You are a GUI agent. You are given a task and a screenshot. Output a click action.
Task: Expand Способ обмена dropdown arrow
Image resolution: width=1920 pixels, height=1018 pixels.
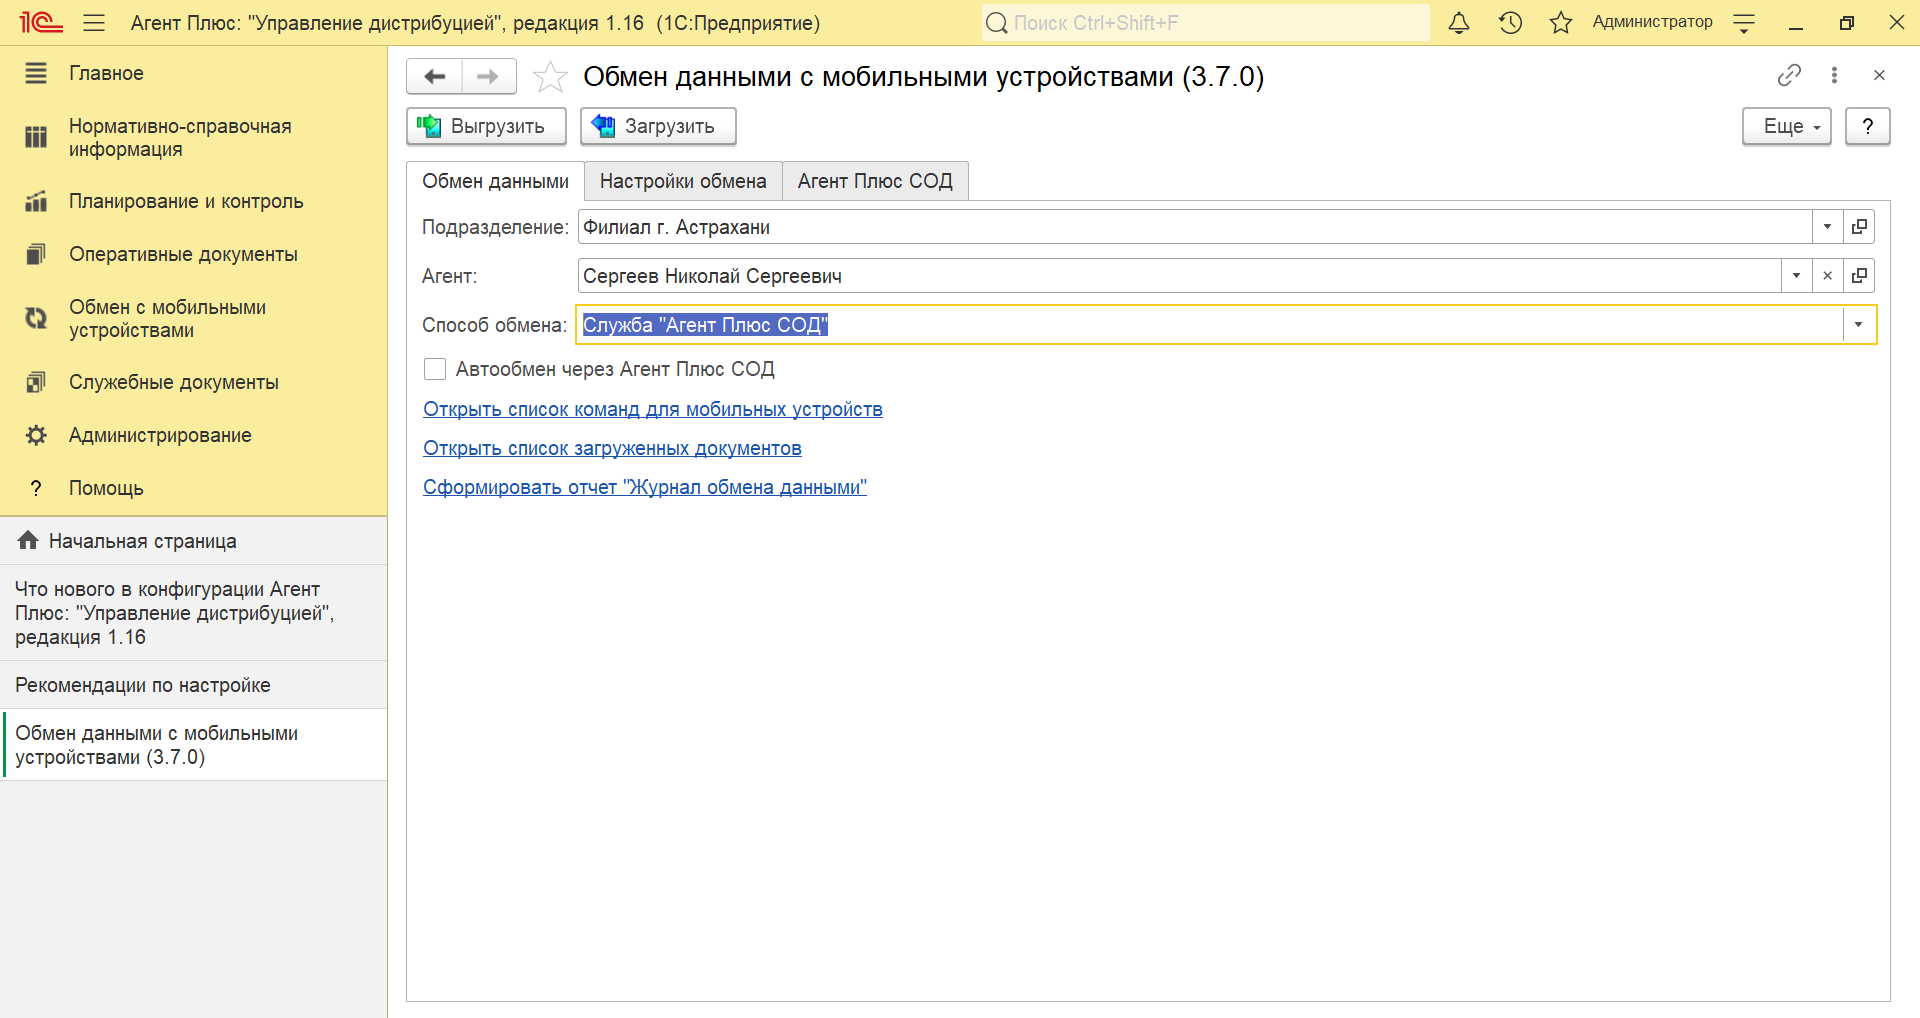click(1859, 325)
